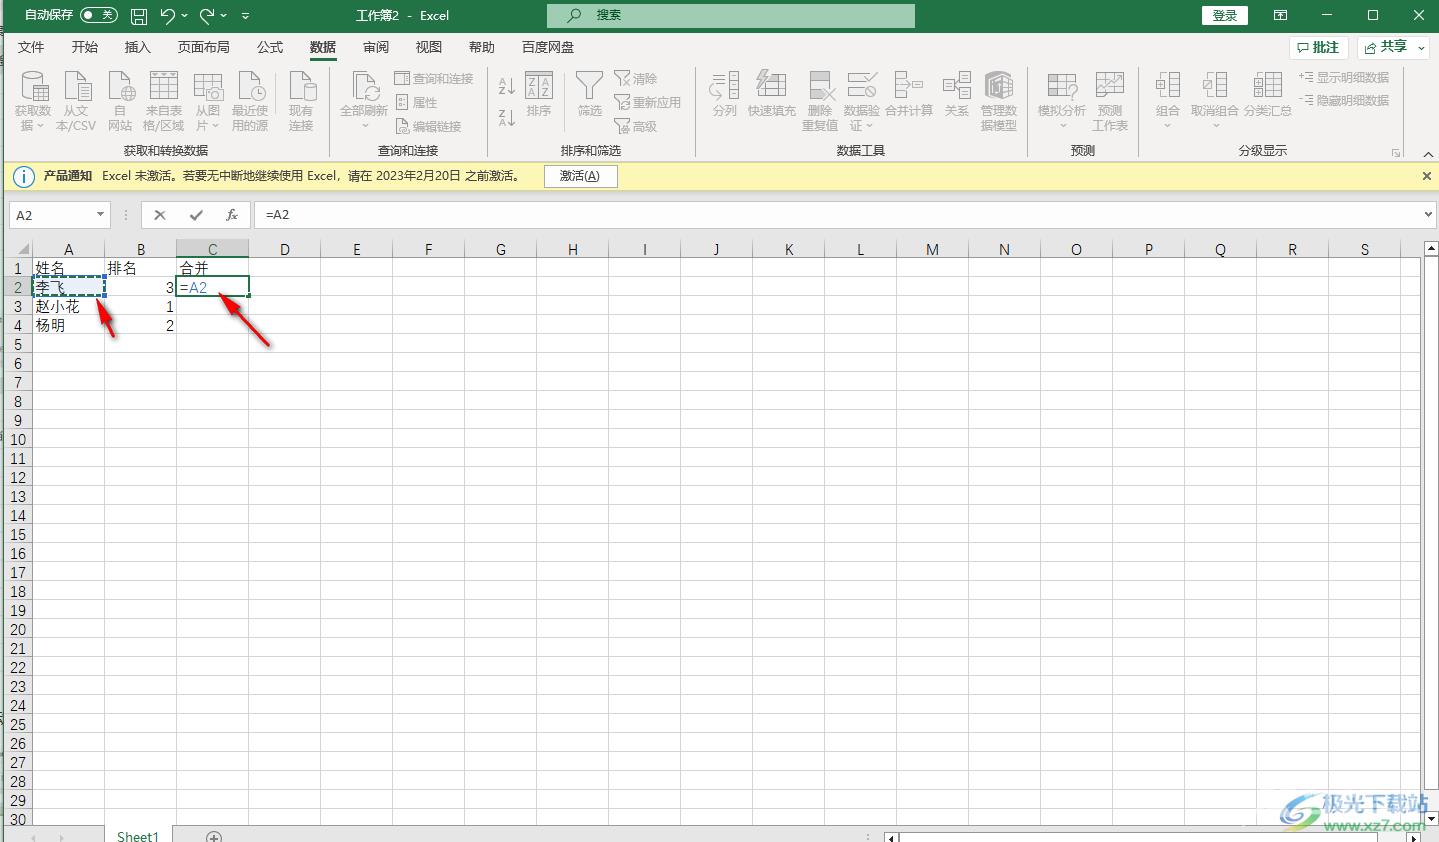
Task: Expand the Customize Quick Access Toolbar arrow
Action: 246,16
